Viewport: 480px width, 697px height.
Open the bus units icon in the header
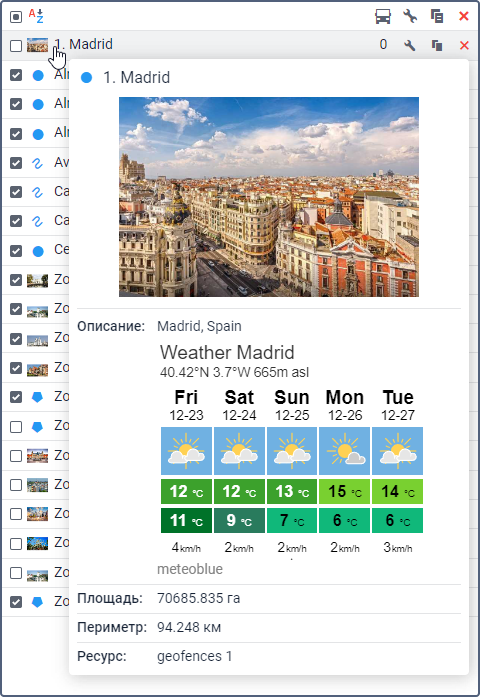pyautogui.click(x=383, y=16)
